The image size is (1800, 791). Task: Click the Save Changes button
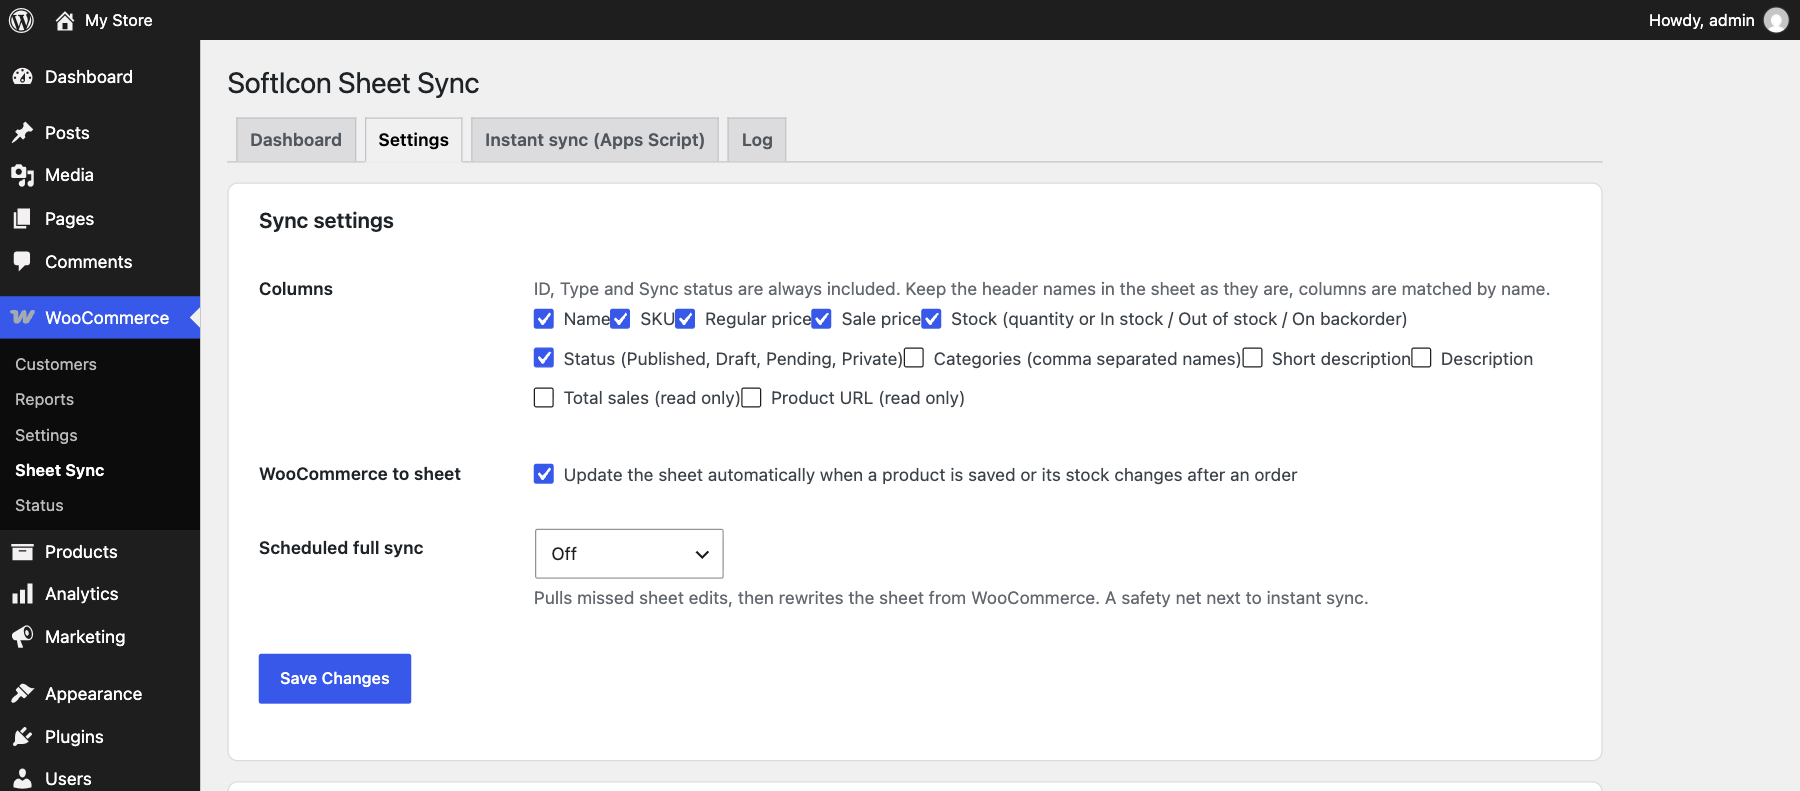tap(335, 679)
